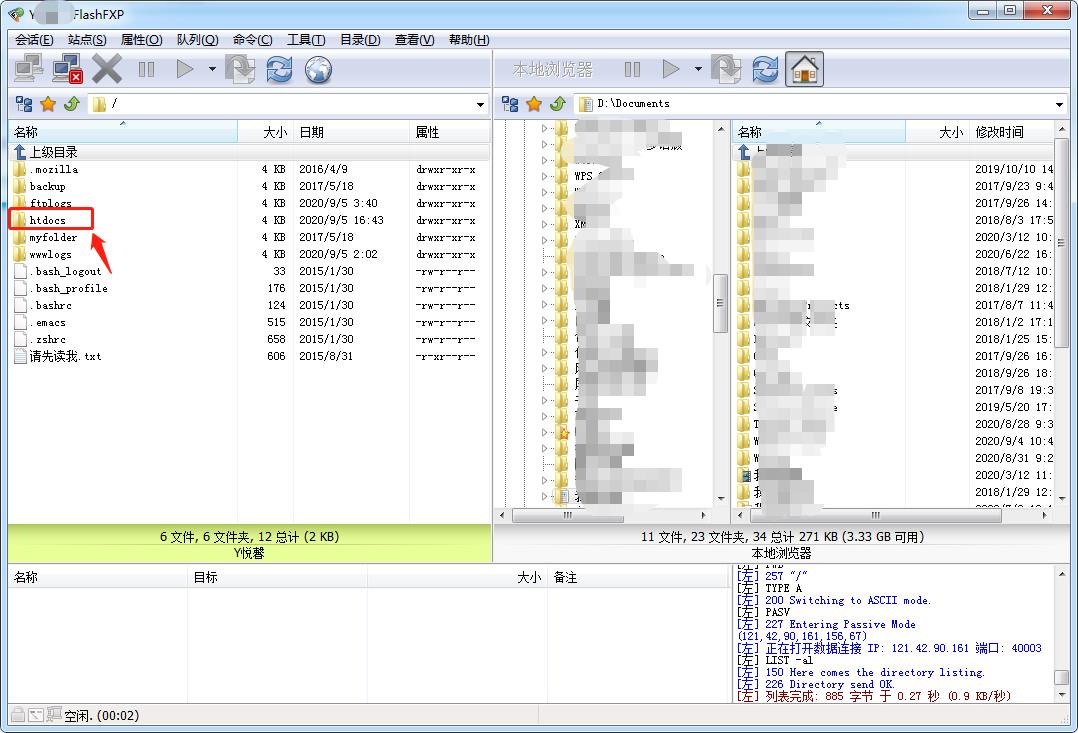Open the remote path history dropdown
This screenshot has width=1078, height=733.
point(481,105)
